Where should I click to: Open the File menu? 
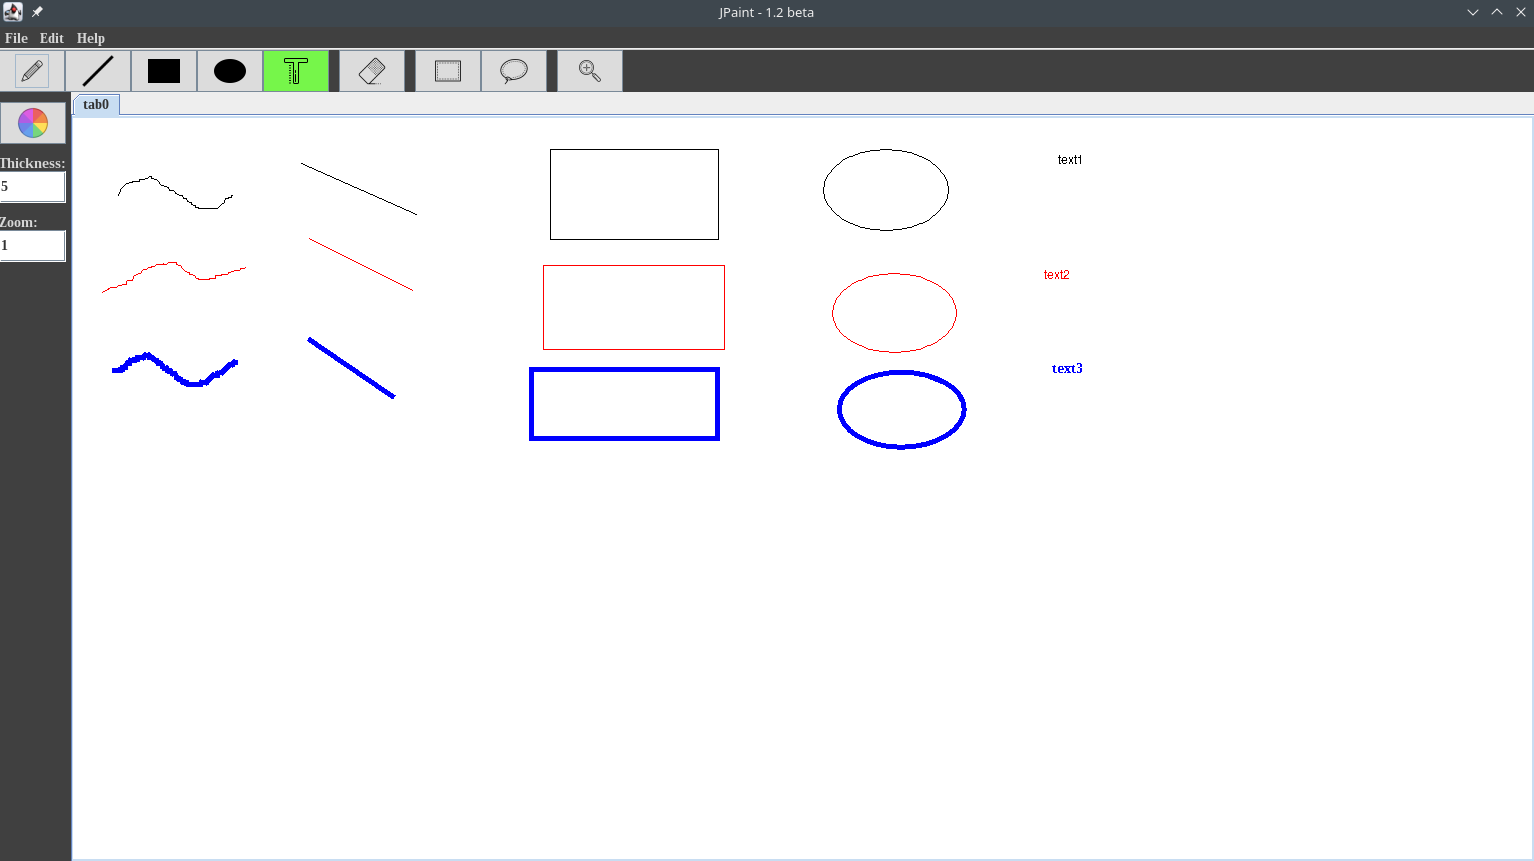click(x=16, y=38)
